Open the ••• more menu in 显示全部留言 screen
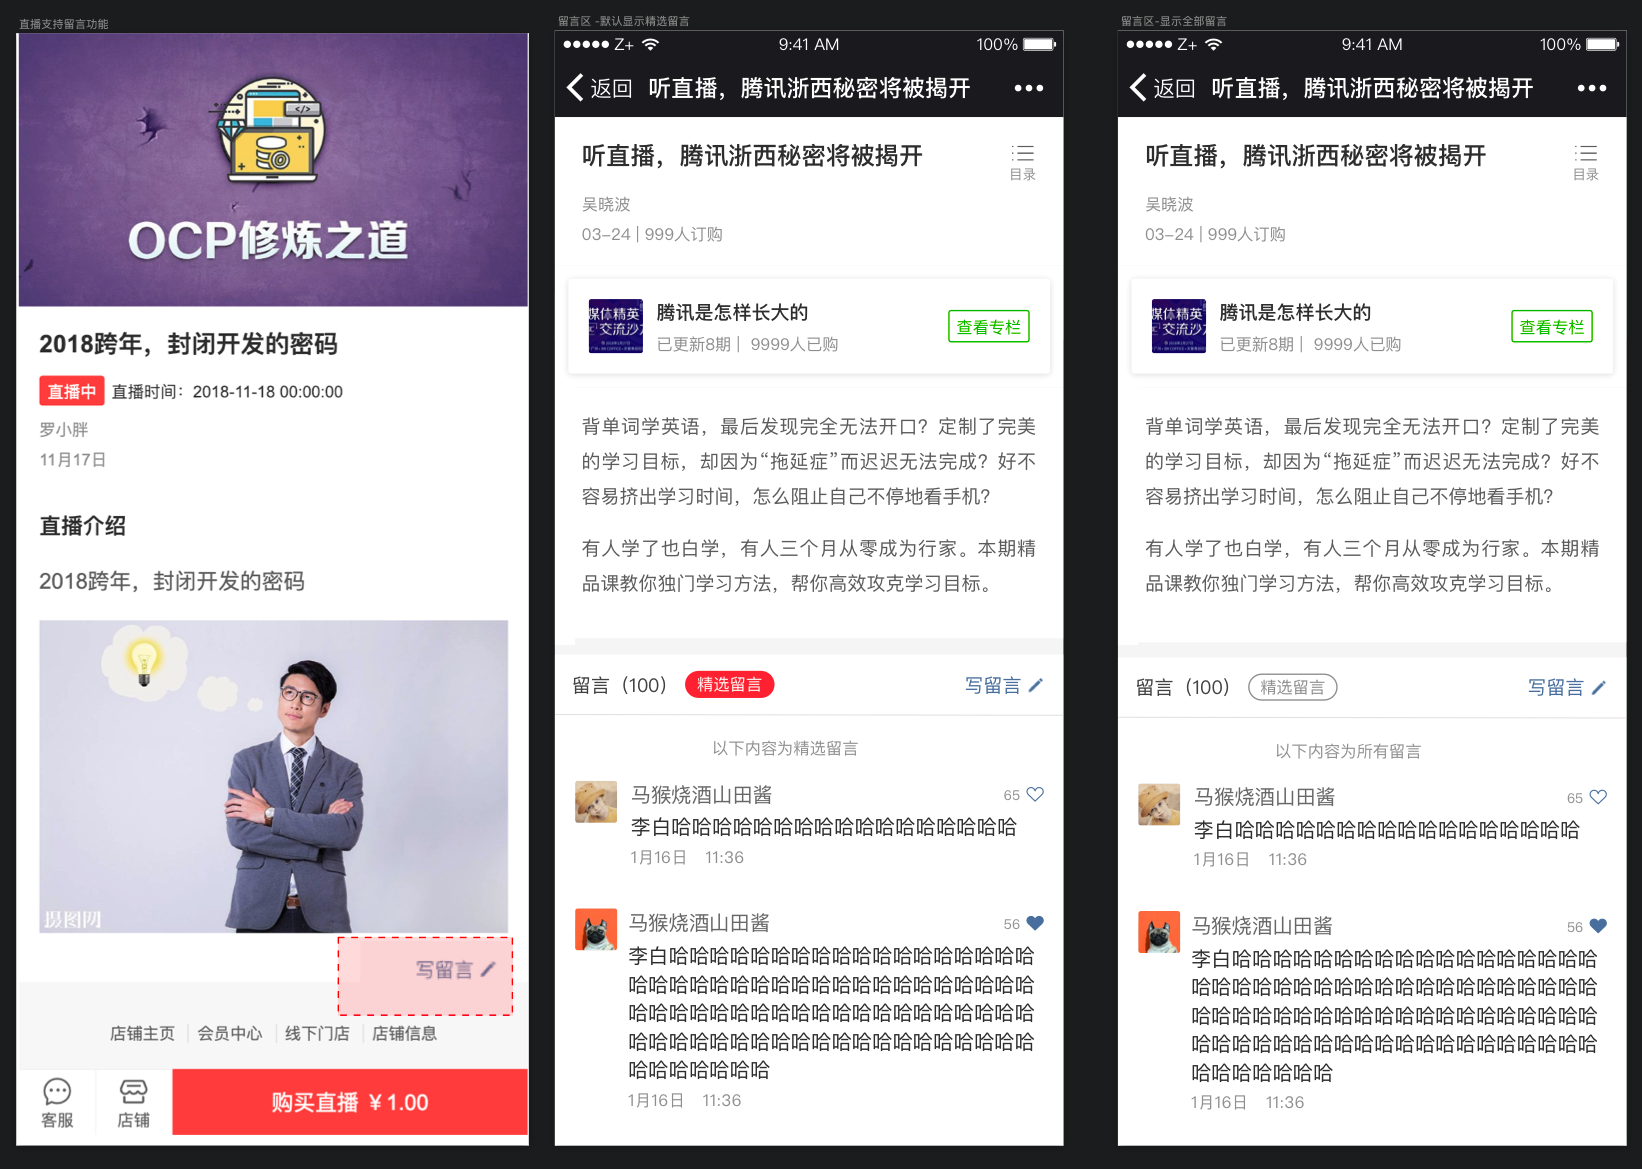1642x1169 pixels. coord(1591,88)
